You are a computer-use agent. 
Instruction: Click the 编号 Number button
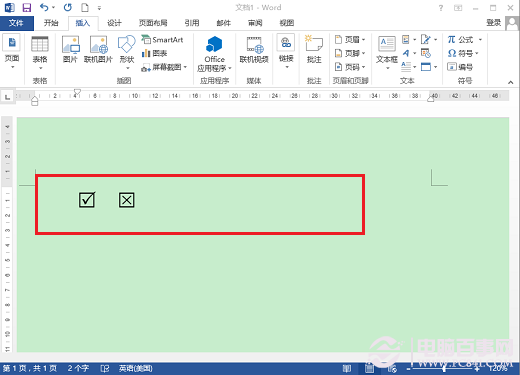[460, 67]
